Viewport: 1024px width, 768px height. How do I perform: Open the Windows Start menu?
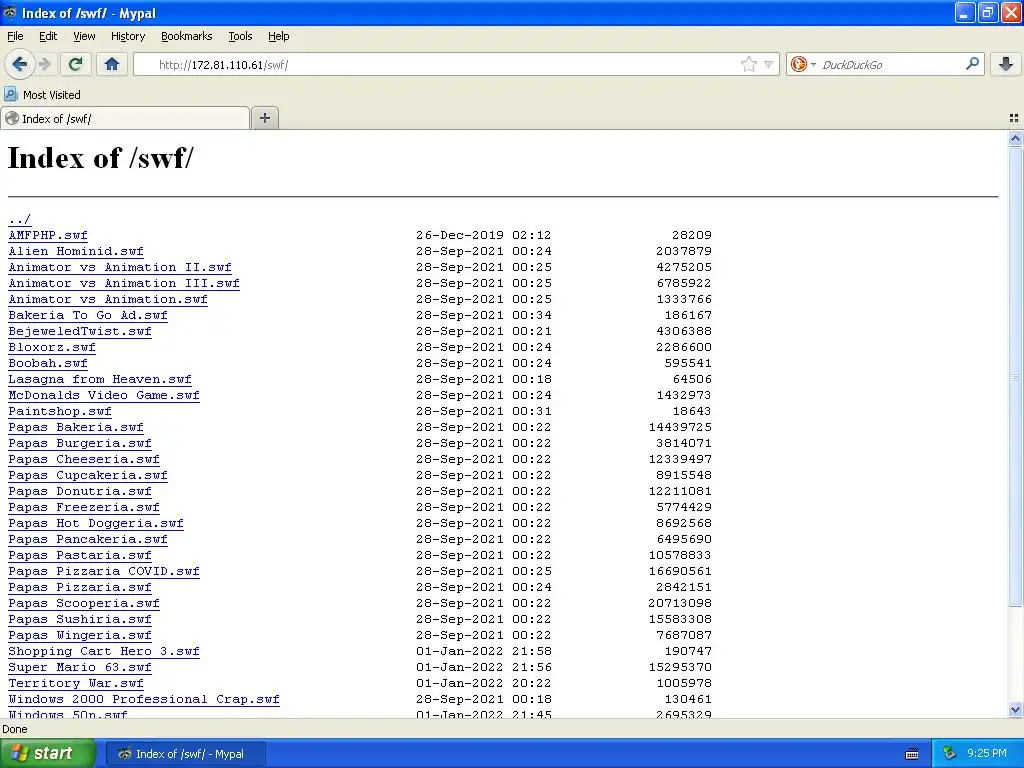click(48, 754)
